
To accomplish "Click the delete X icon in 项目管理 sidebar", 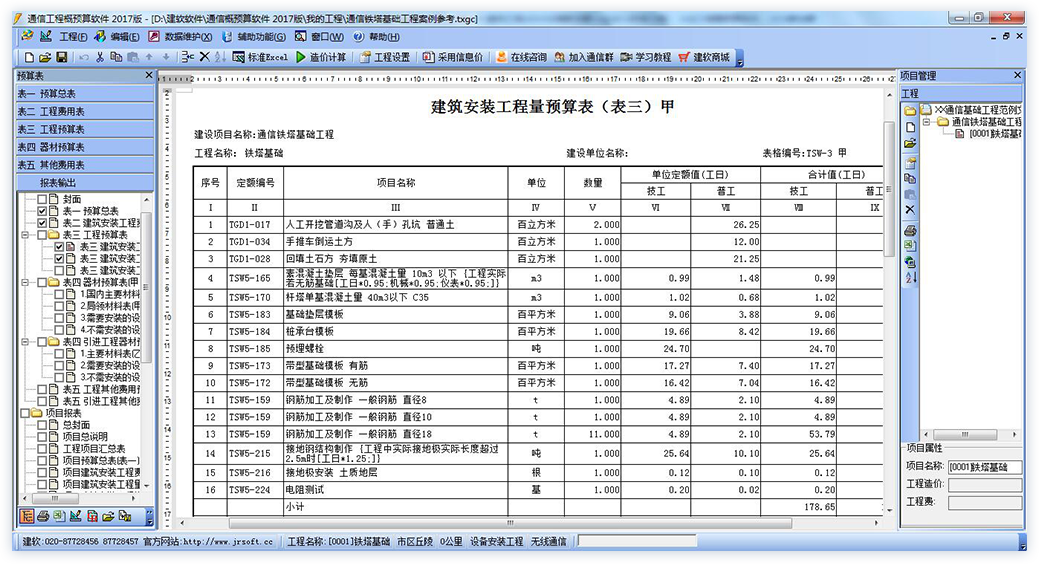I will [x=910, y=210].
